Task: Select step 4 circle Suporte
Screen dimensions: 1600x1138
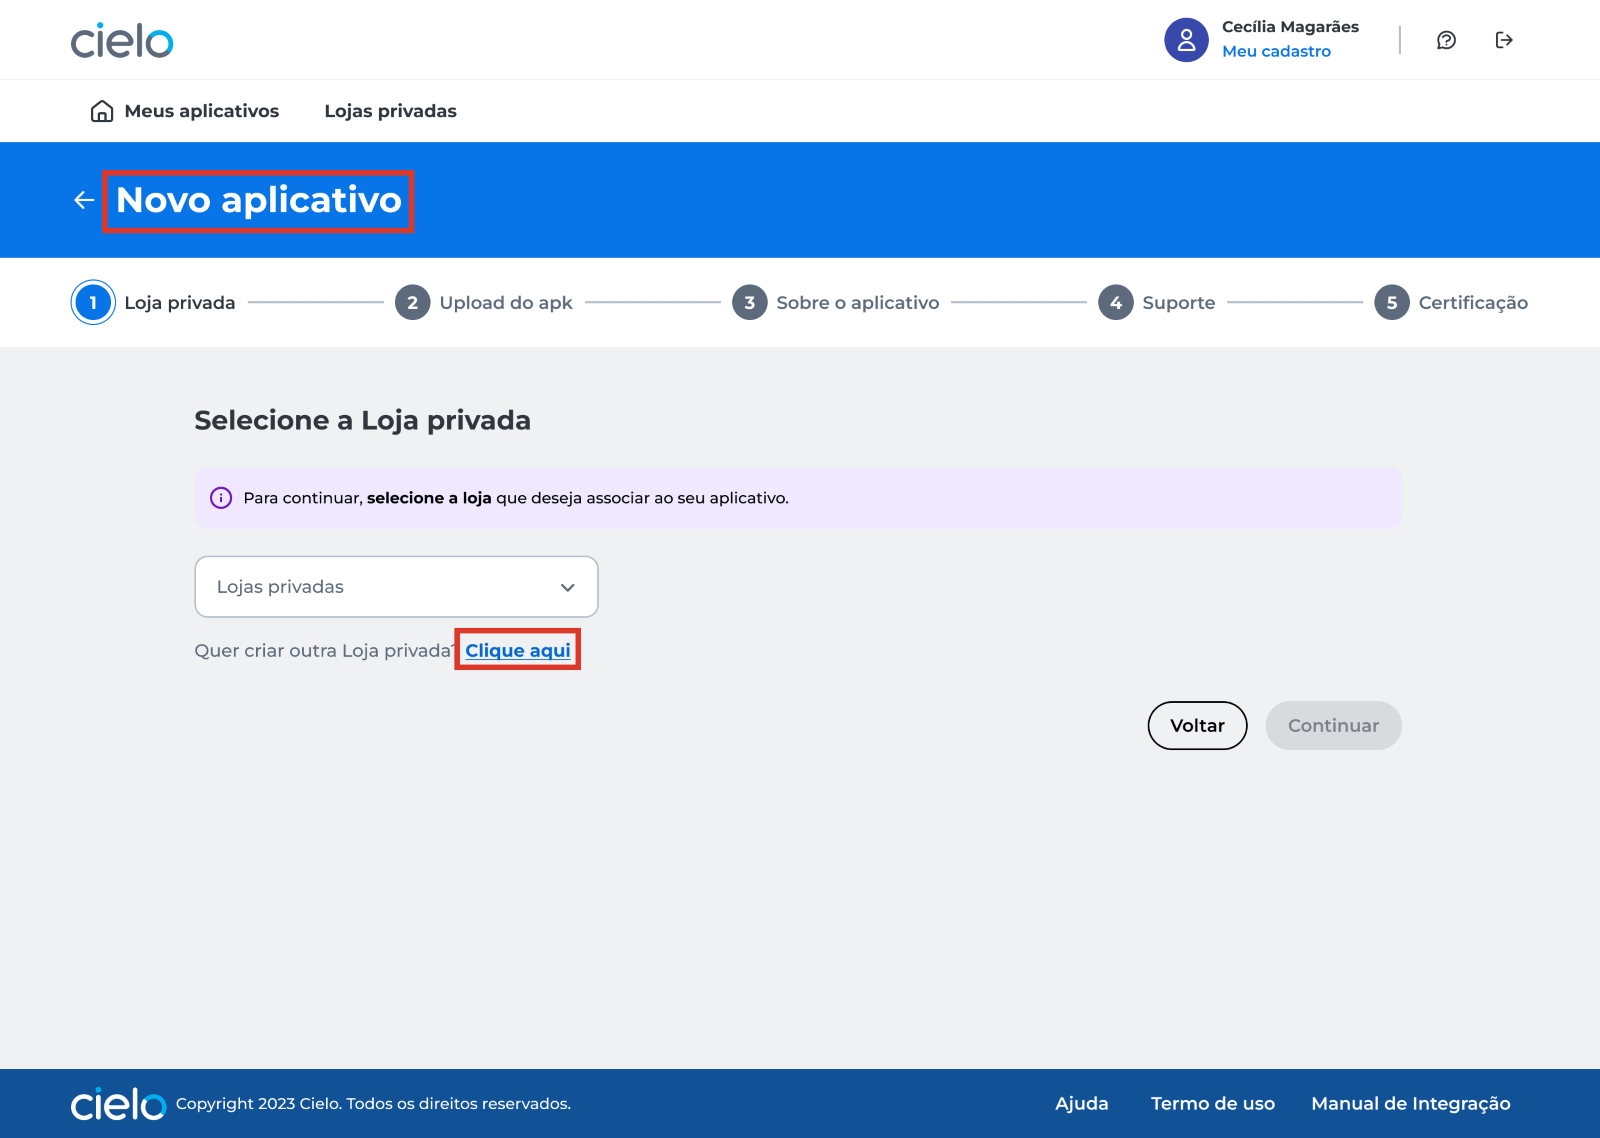Action: (1115, 303)
